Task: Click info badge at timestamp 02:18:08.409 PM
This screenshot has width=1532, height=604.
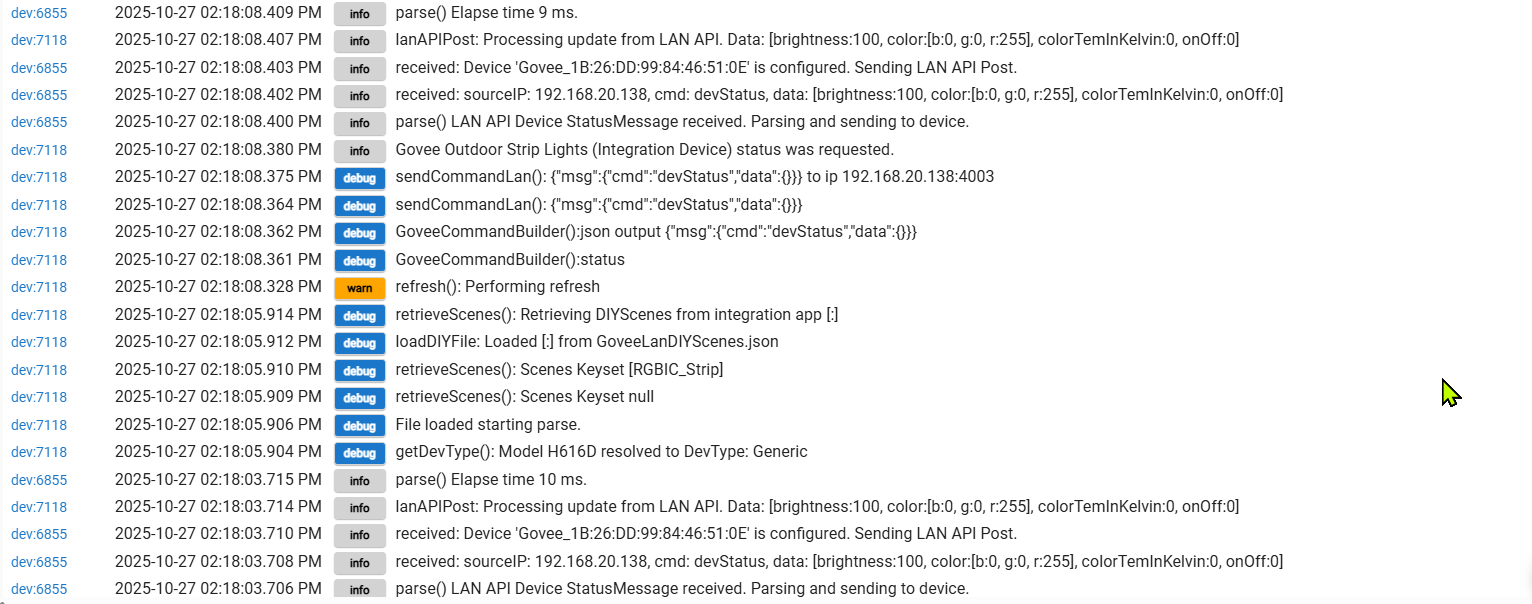Action: pos(359,14)
